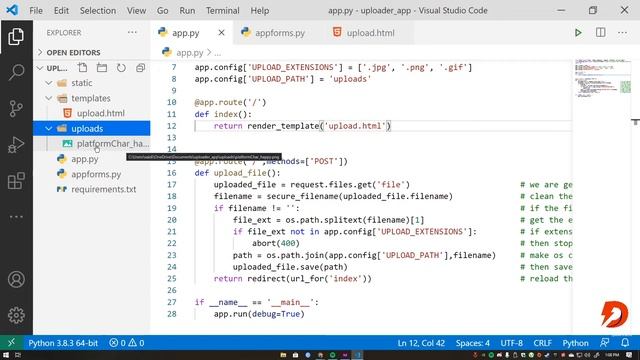Open the Edit menu
The width and height of the screenshot is (640, 360).
click(61, 11)
